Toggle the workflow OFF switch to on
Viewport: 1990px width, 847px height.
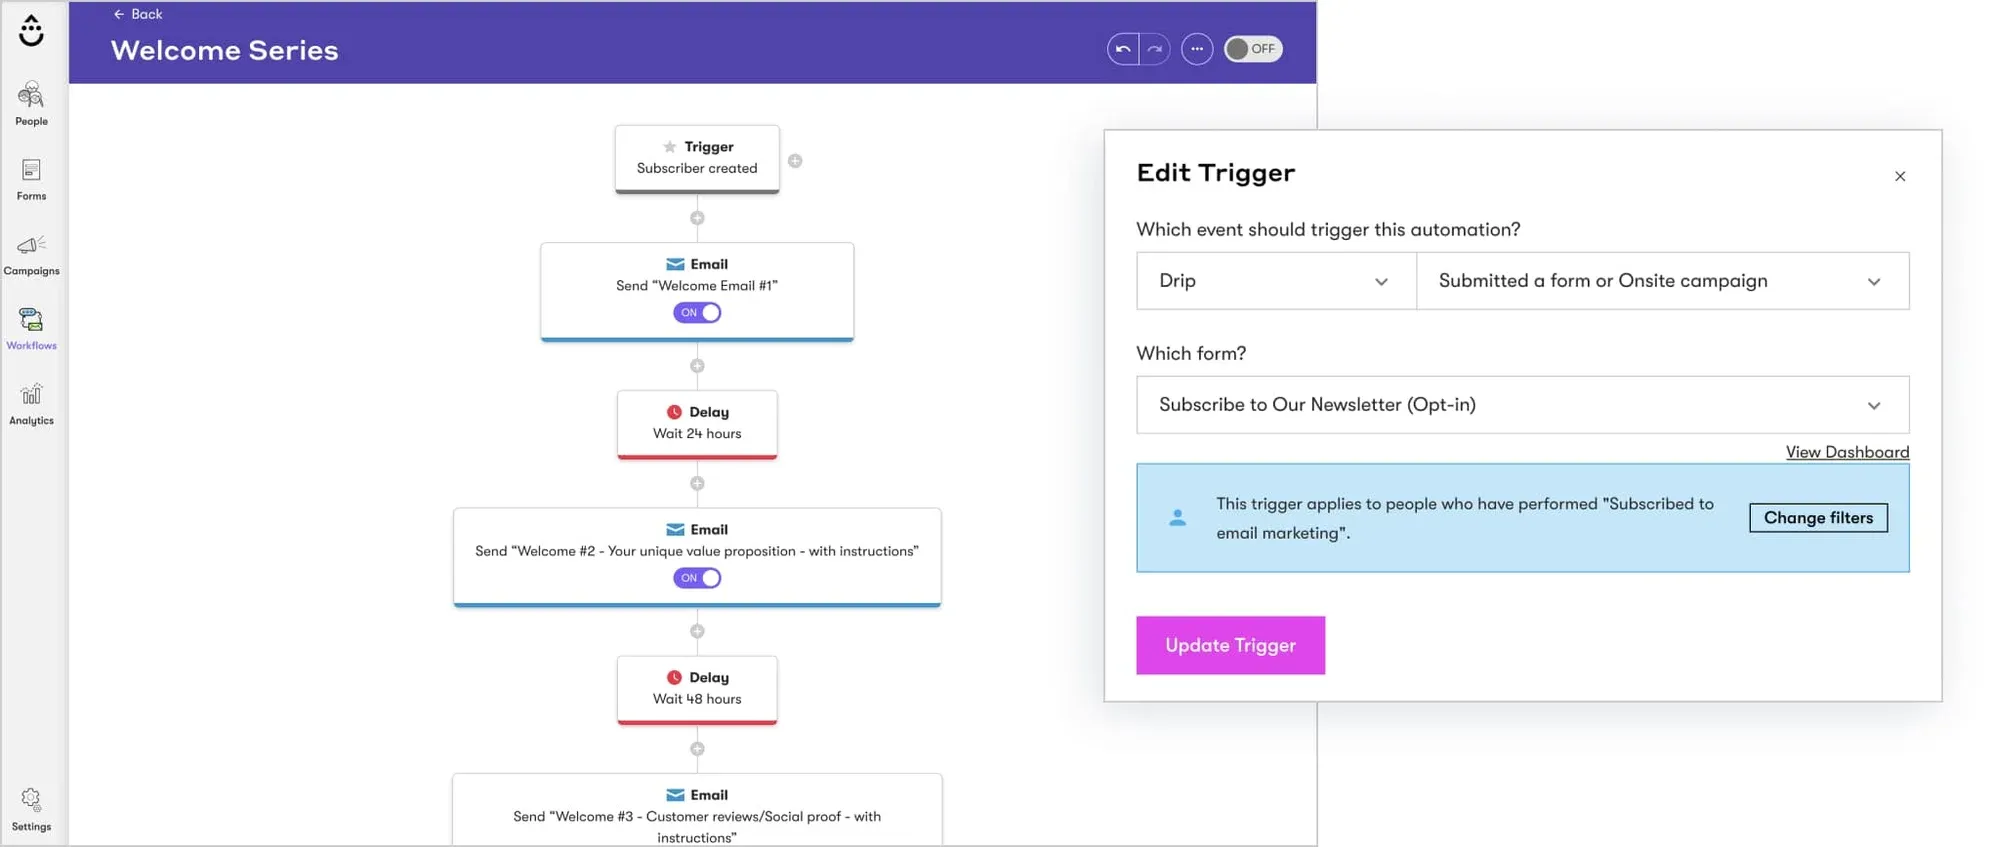pyautogui.click(x=1253, y=48)
